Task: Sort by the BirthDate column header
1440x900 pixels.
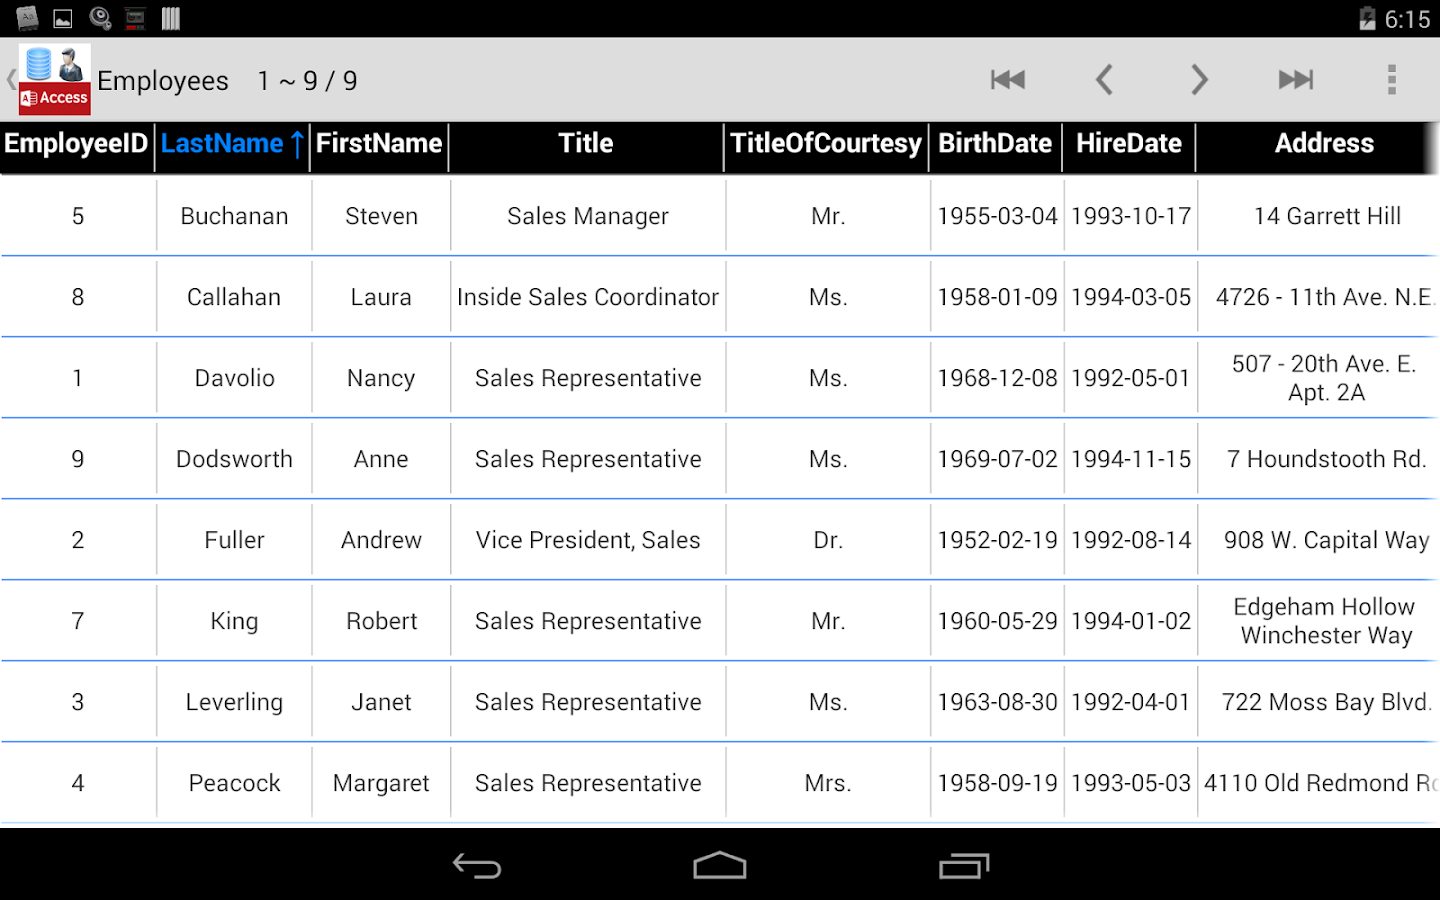Action: (995, 144)
